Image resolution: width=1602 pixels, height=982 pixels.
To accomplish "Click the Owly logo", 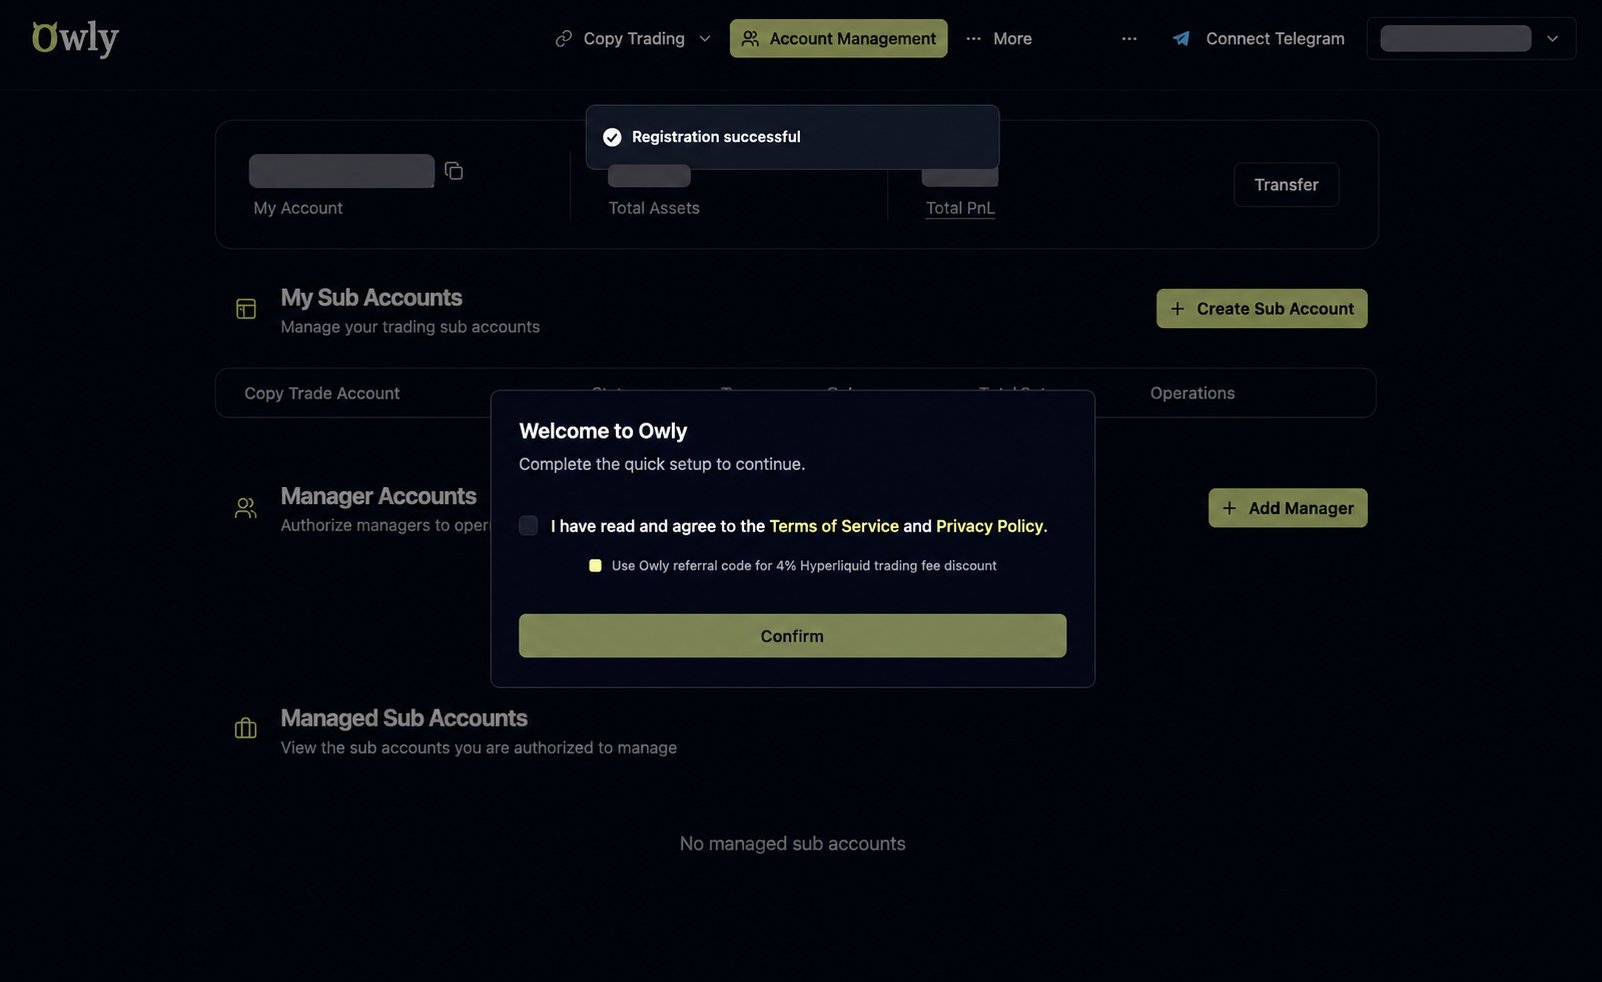I will 75,38.
